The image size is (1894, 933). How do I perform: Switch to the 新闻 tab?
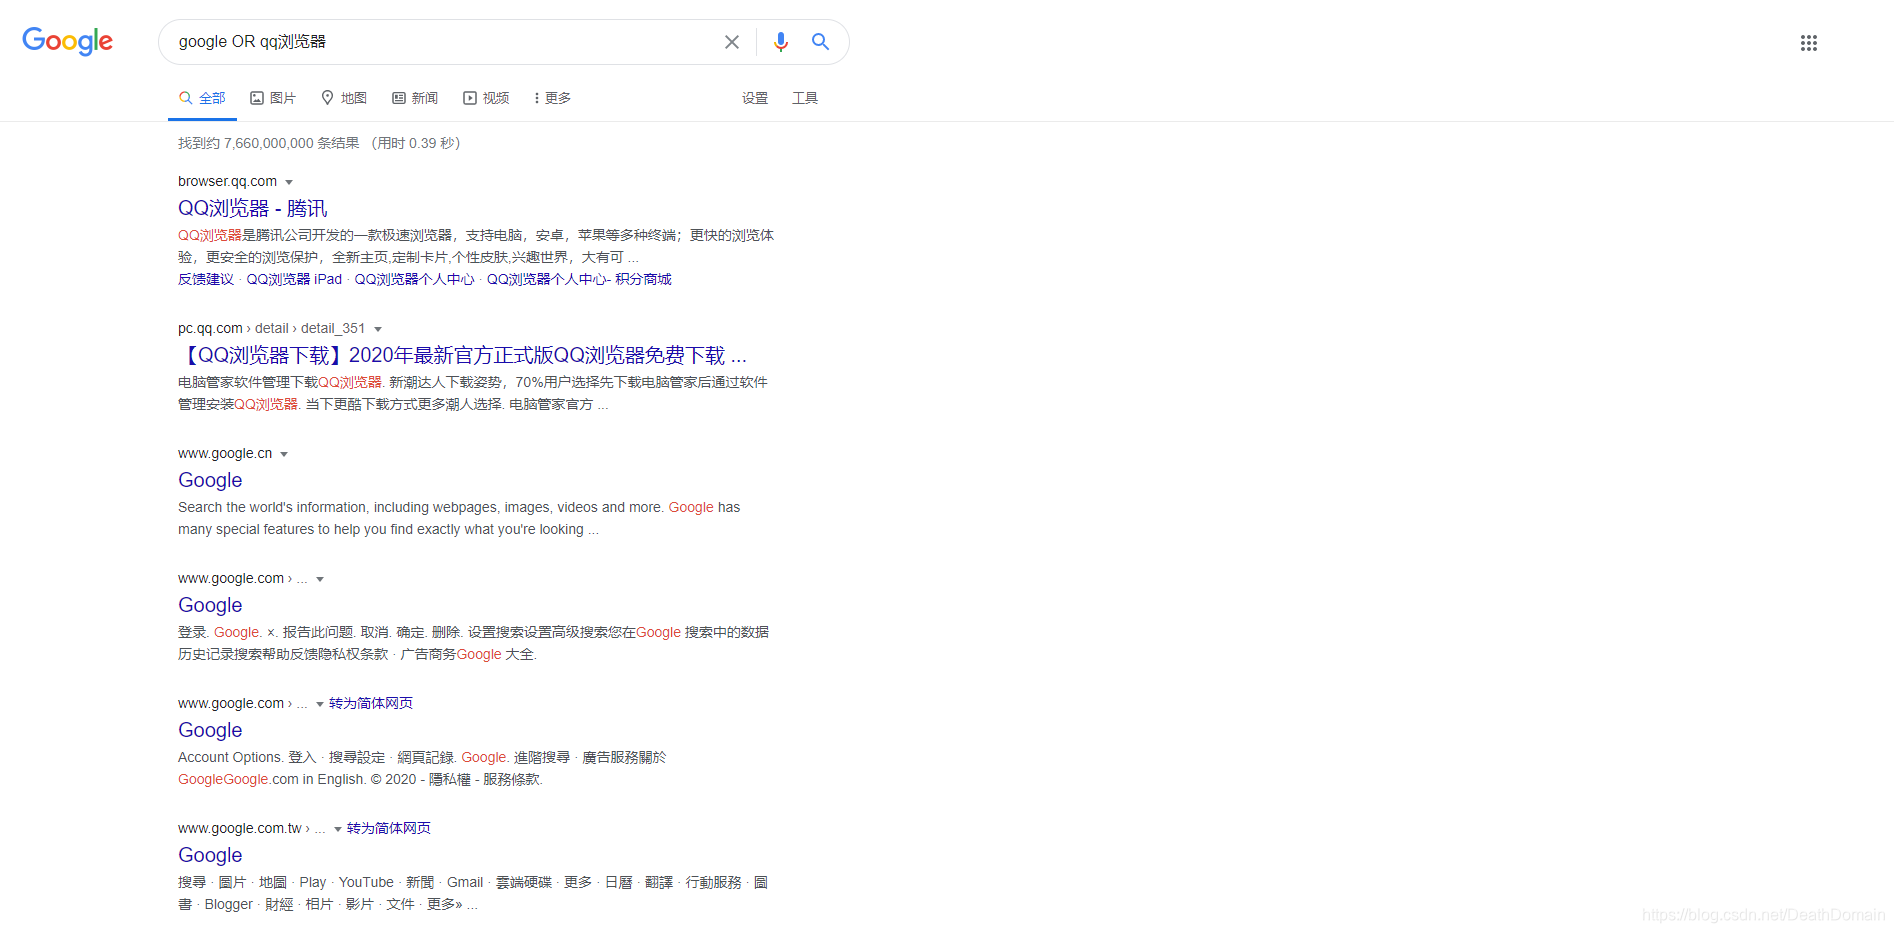point(415,98)
